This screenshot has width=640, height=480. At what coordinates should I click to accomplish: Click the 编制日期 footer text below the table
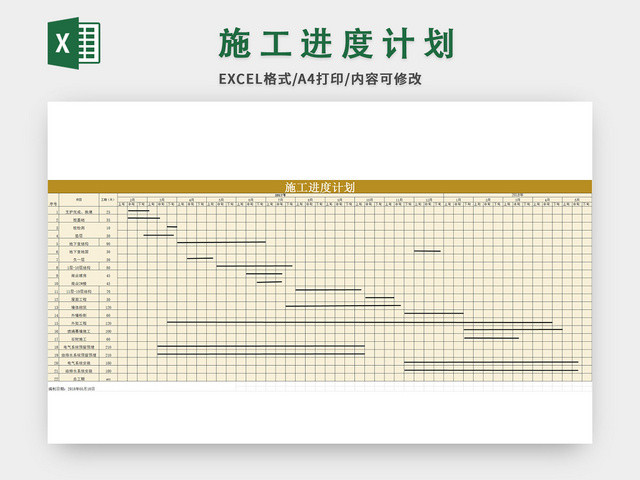pyautogui.click(x=72, y=389)
